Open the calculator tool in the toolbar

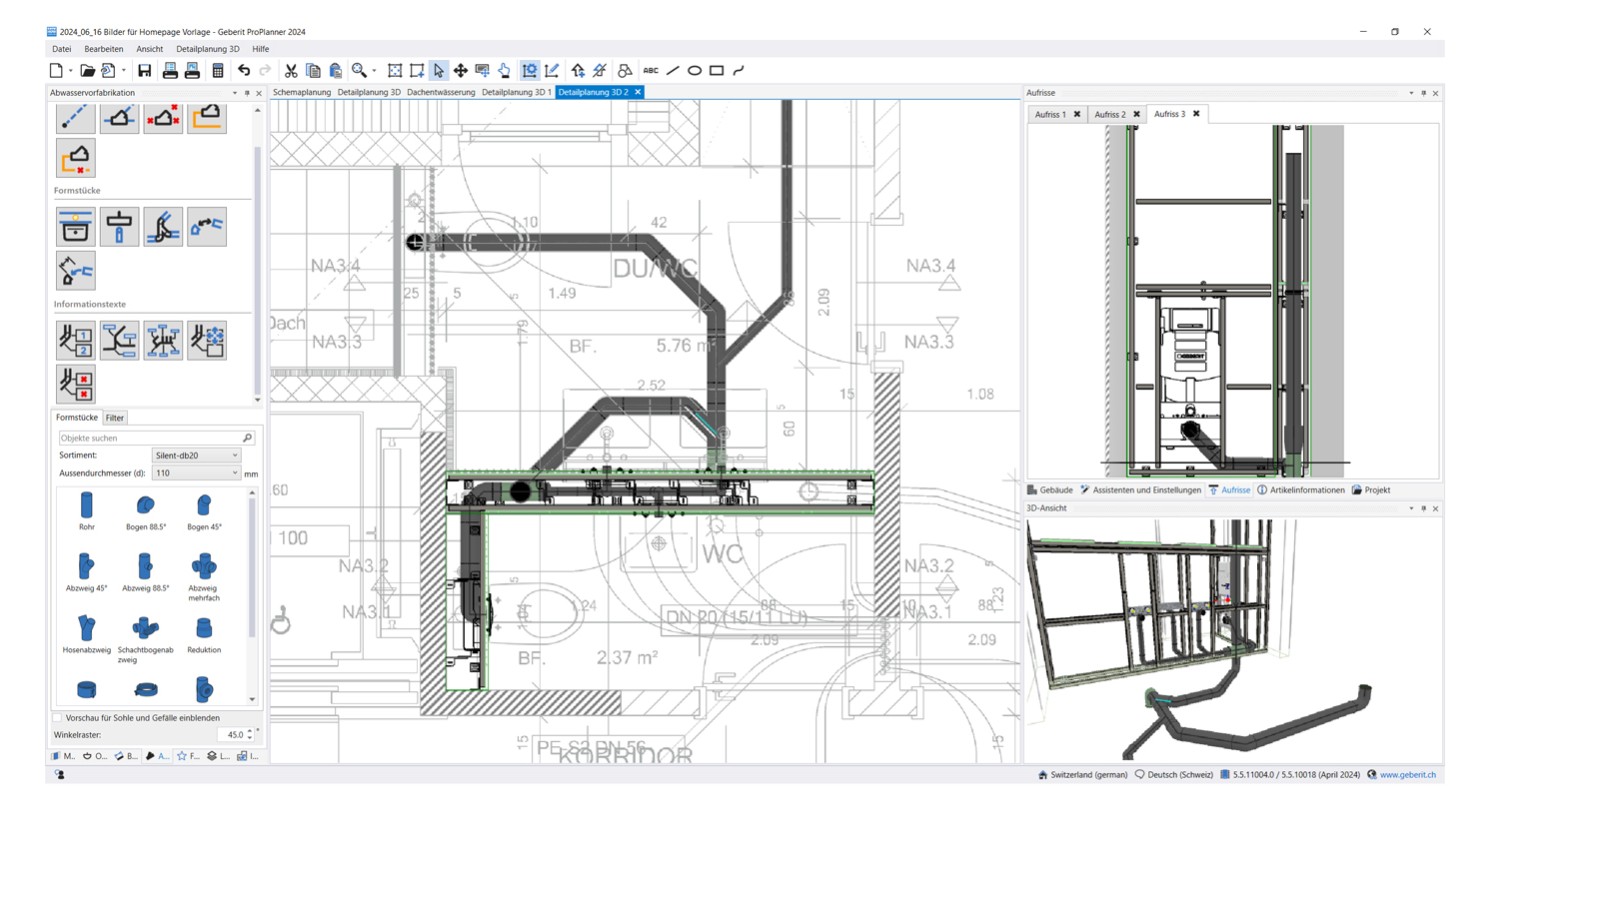click(216, 70)
